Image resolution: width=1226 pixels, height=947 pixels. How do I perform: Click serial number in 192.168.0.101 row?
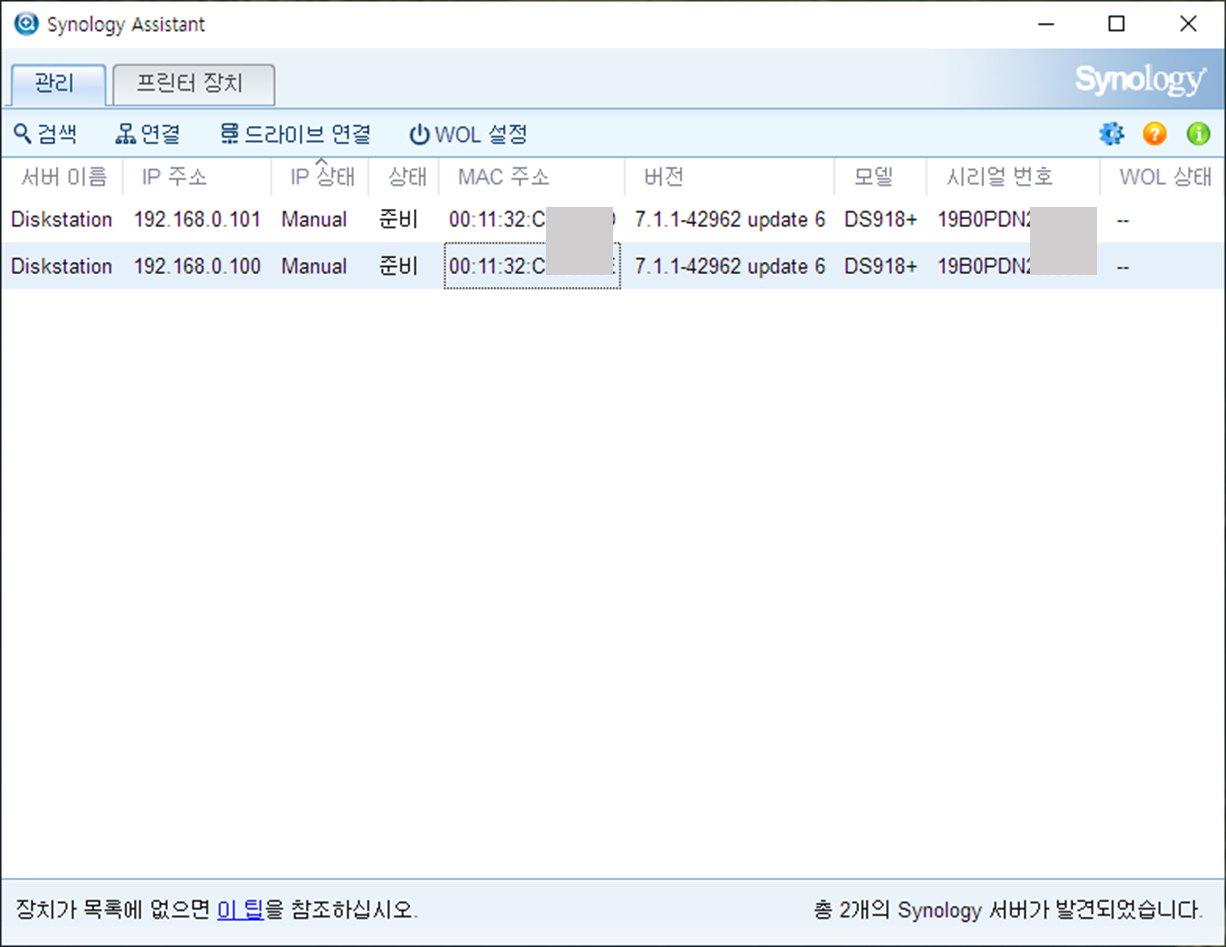pos(1016,219)
